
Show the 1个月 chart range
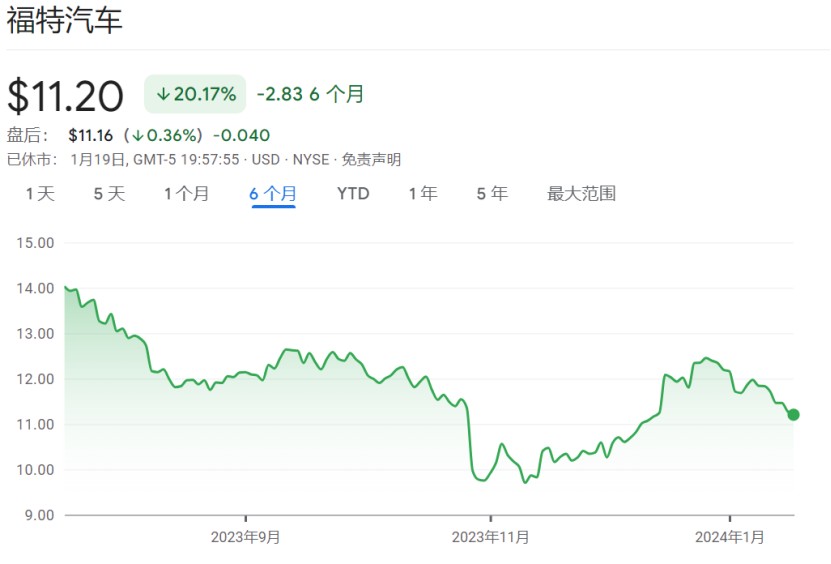click(186, 194)
